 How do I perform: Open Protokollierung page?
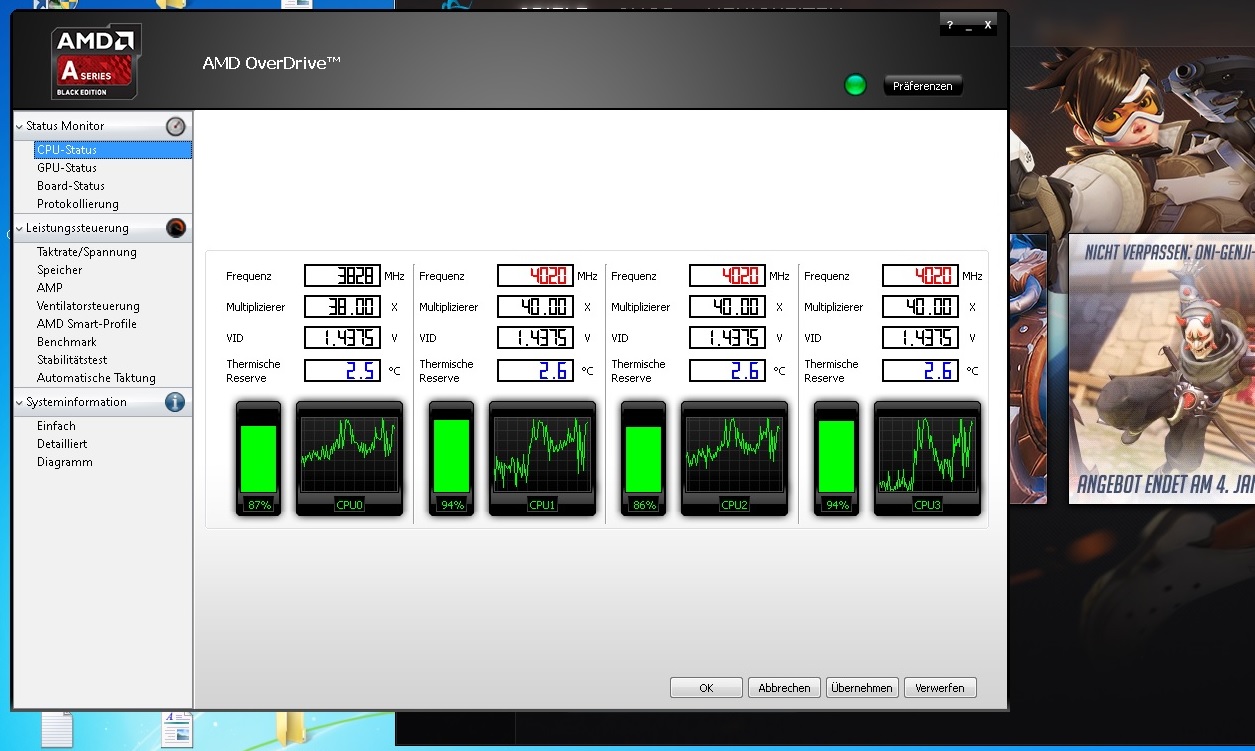click(x=78, y=204)
